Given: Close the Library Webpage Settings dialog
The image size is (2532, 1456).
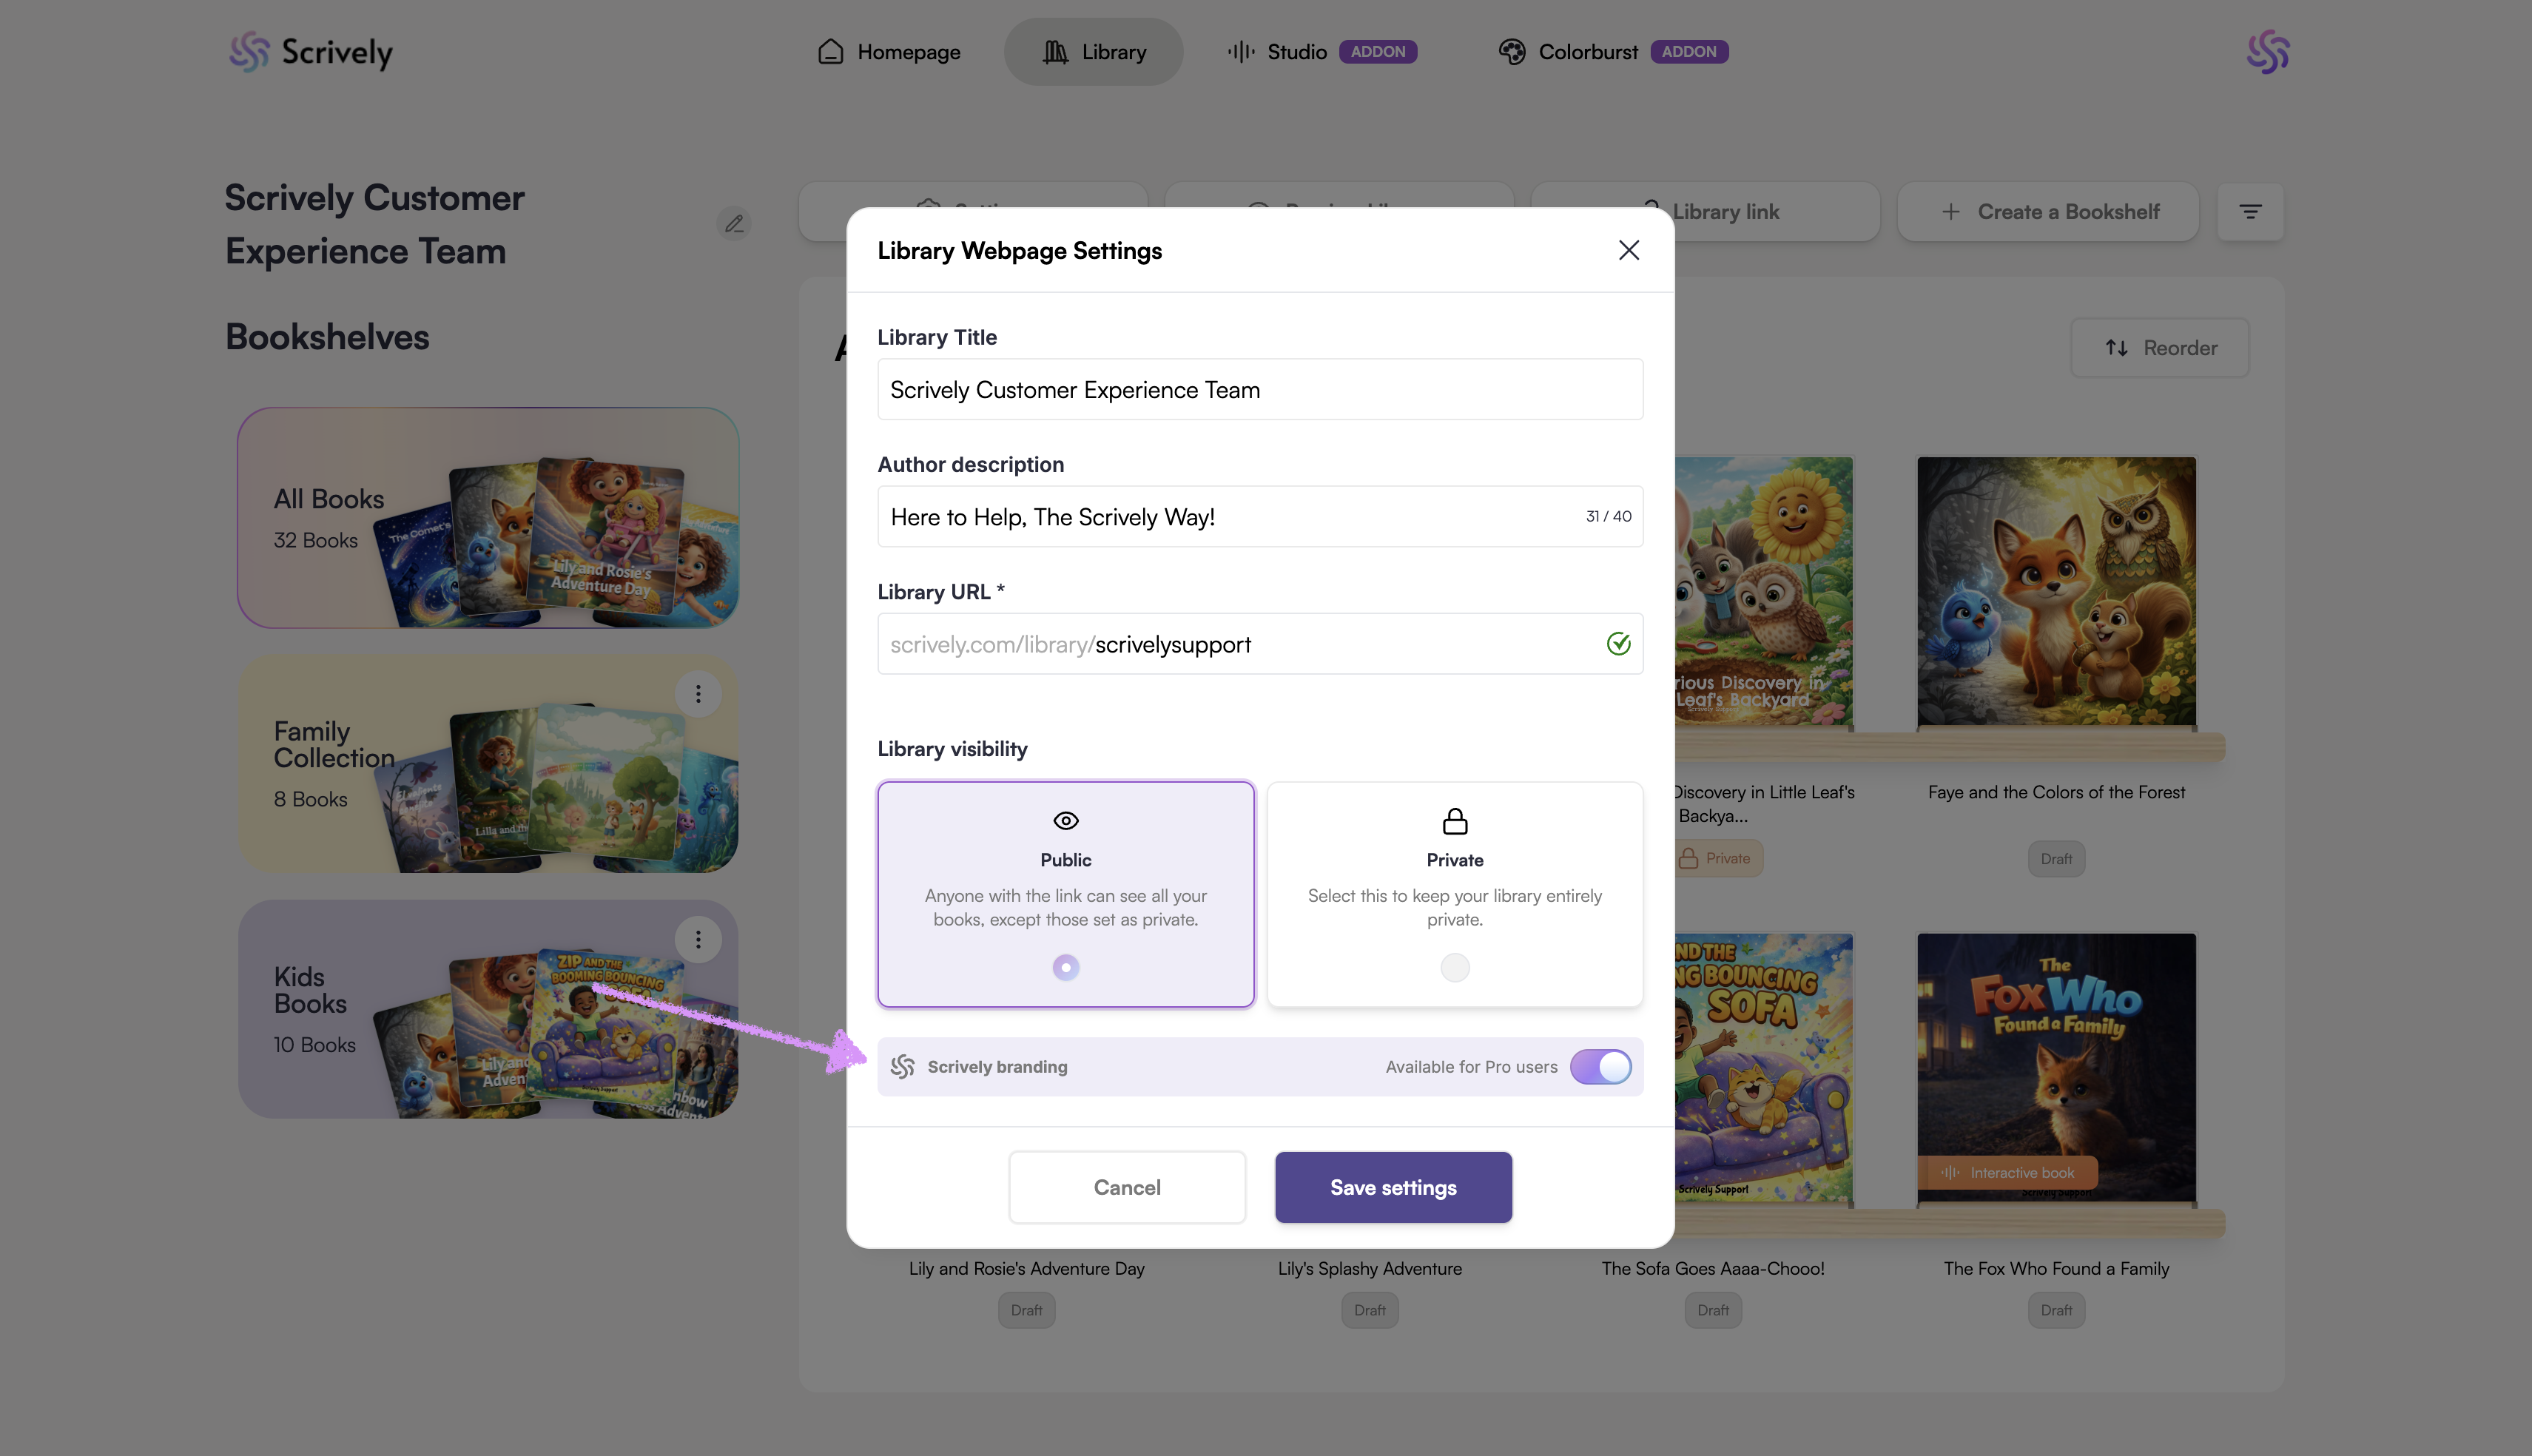Looking at the screenshot, I should [x=1628, y=250].
